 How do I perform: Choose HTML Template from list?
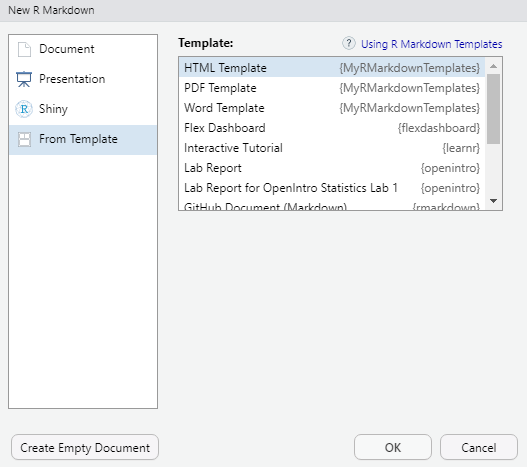(x=332, y=68)
